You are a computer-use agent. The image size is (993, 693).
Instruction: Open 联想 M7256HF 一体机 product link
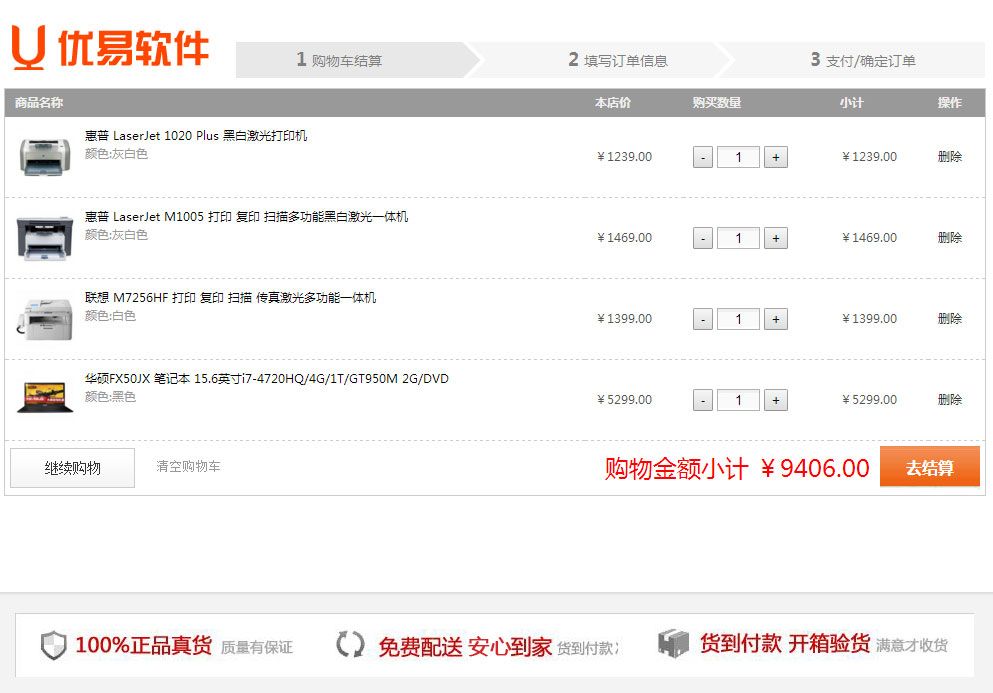pyautogui.click(x=231, y=298)
